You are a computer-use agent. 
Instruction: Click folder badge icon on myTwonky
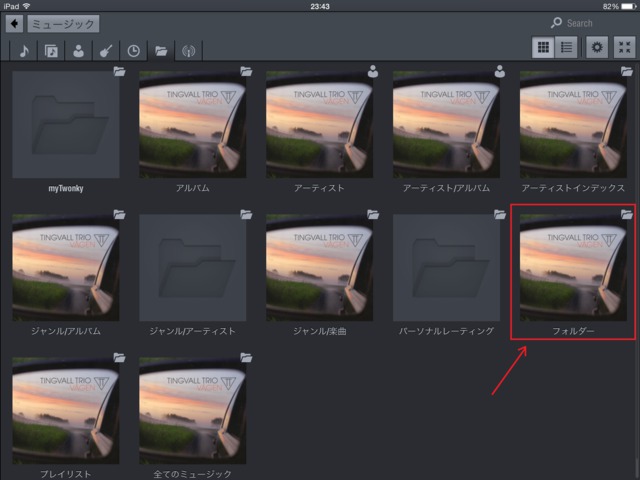tap(119, 71)
